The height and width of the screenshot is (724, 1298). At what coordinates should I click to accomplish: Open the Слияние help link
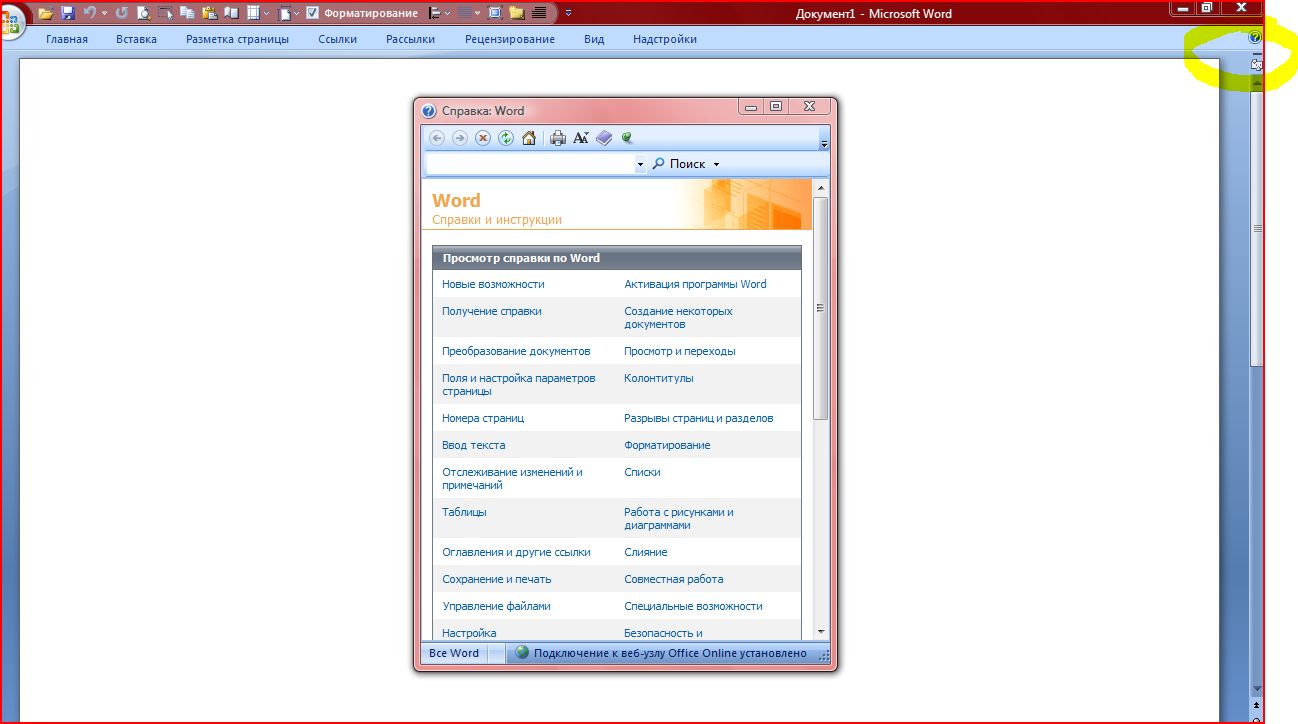[645, 552]
